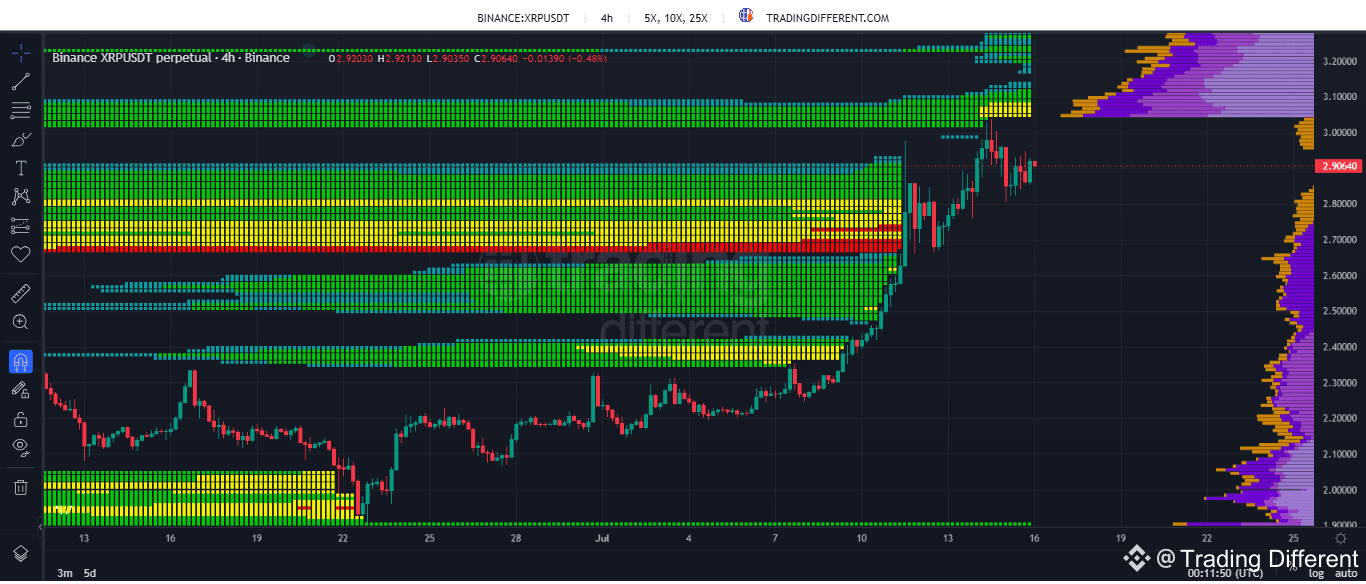This screenshot has width=1366, height=584.
Task: Select the XABCD pattern tool
Action: point(20,196)
